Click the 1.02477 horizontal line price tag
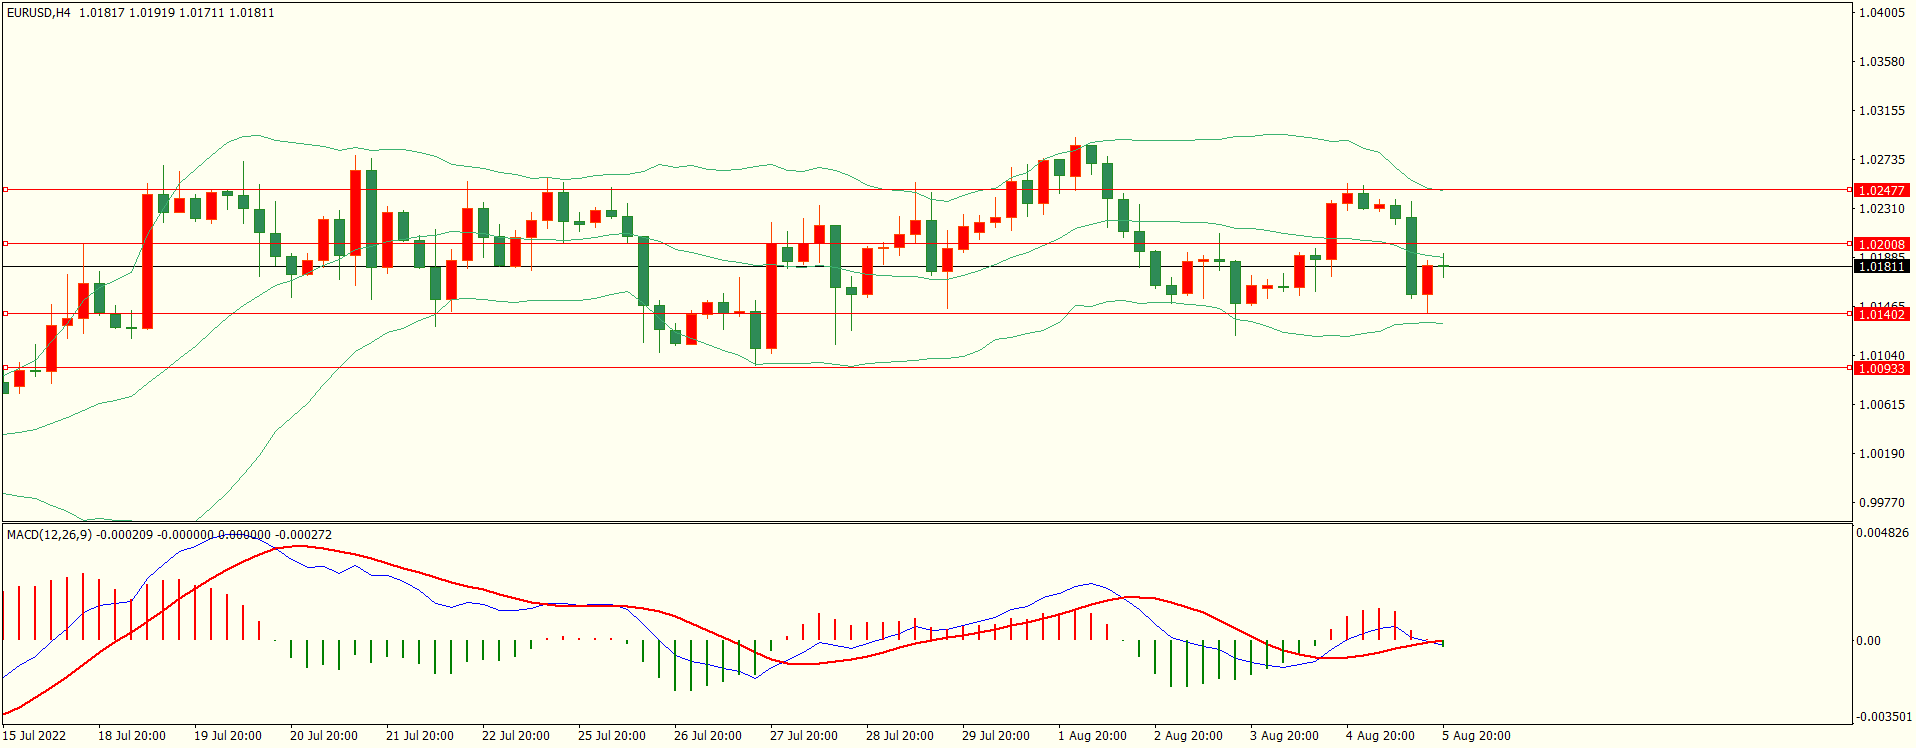This screenshot has height=748, width=1916. [1881, 190]
